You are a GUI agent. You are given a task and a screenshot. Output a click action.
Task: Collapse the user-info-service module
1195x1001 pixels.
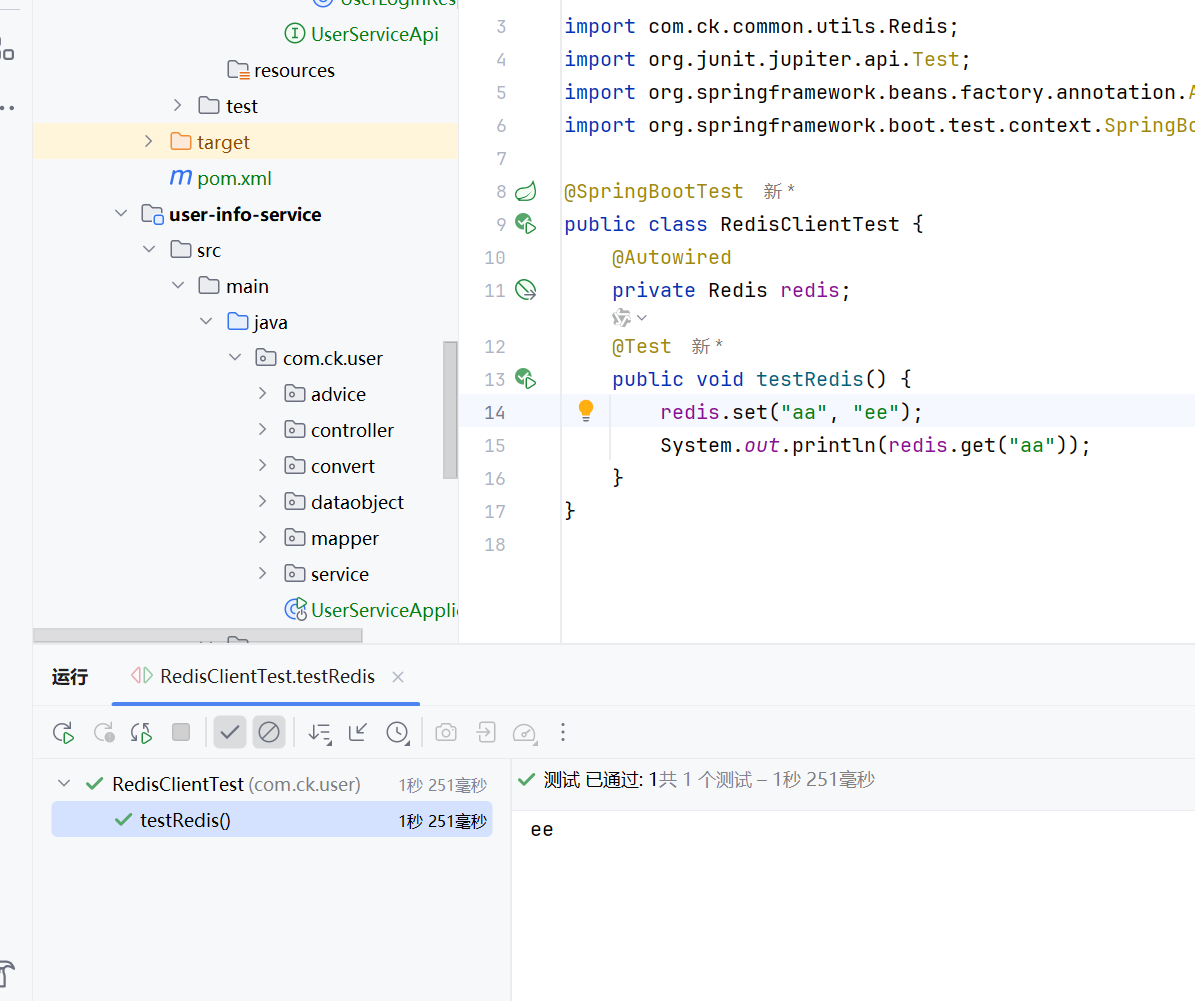coord(121,213)
